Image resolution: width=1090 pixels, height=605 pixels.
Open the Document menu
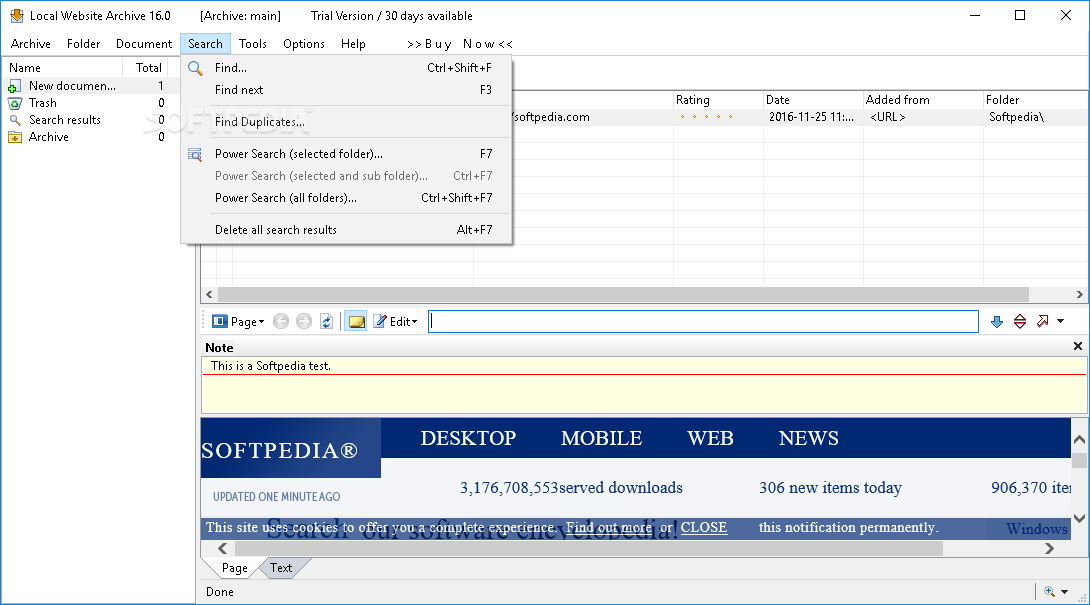point(144,44)
